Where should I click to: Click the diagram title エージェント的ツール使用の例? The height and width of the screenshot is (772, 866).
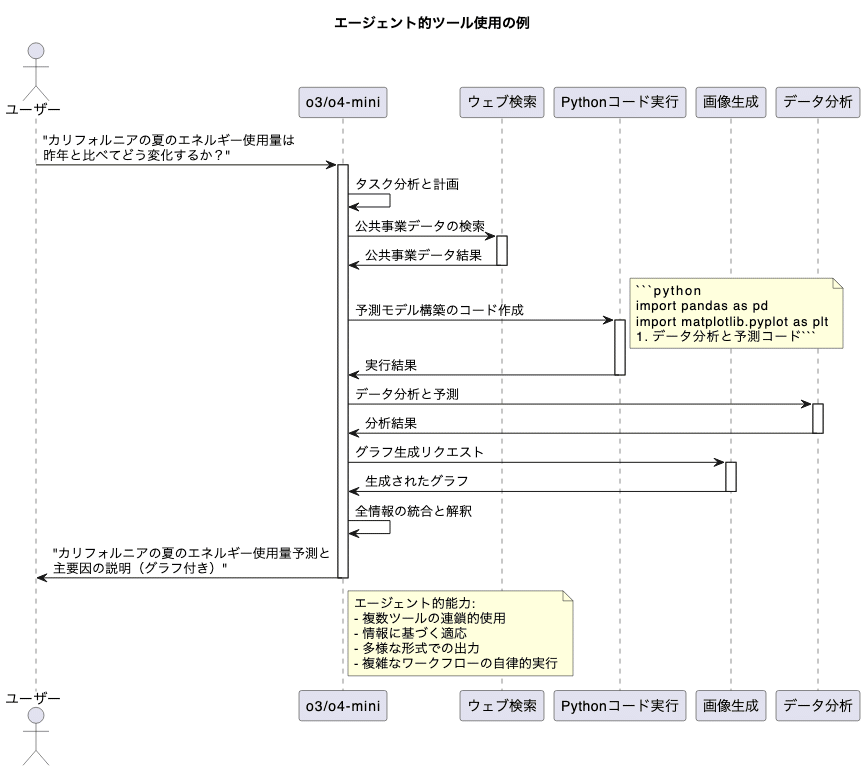pyautogui.click(x=432, y=23)
